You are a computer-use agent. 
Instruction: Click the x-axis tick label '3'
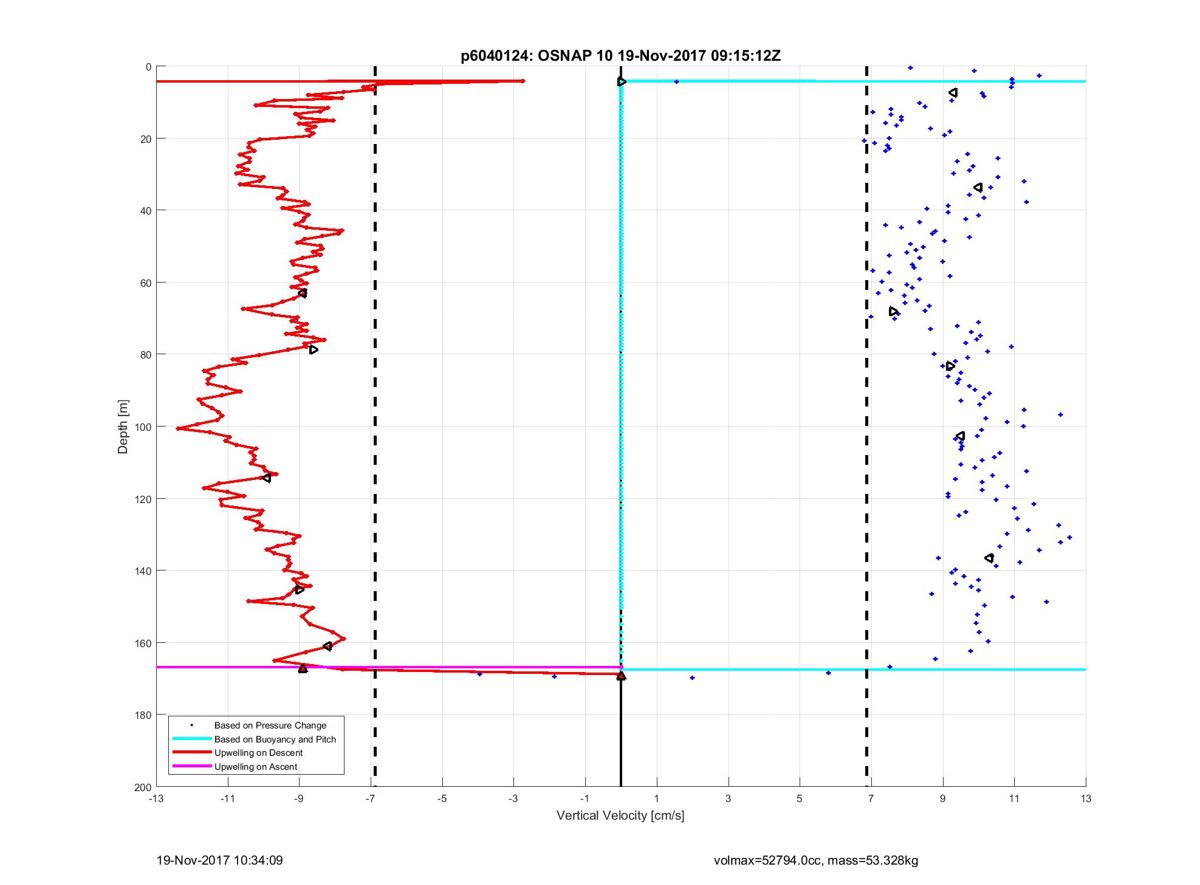pos(728,799)
